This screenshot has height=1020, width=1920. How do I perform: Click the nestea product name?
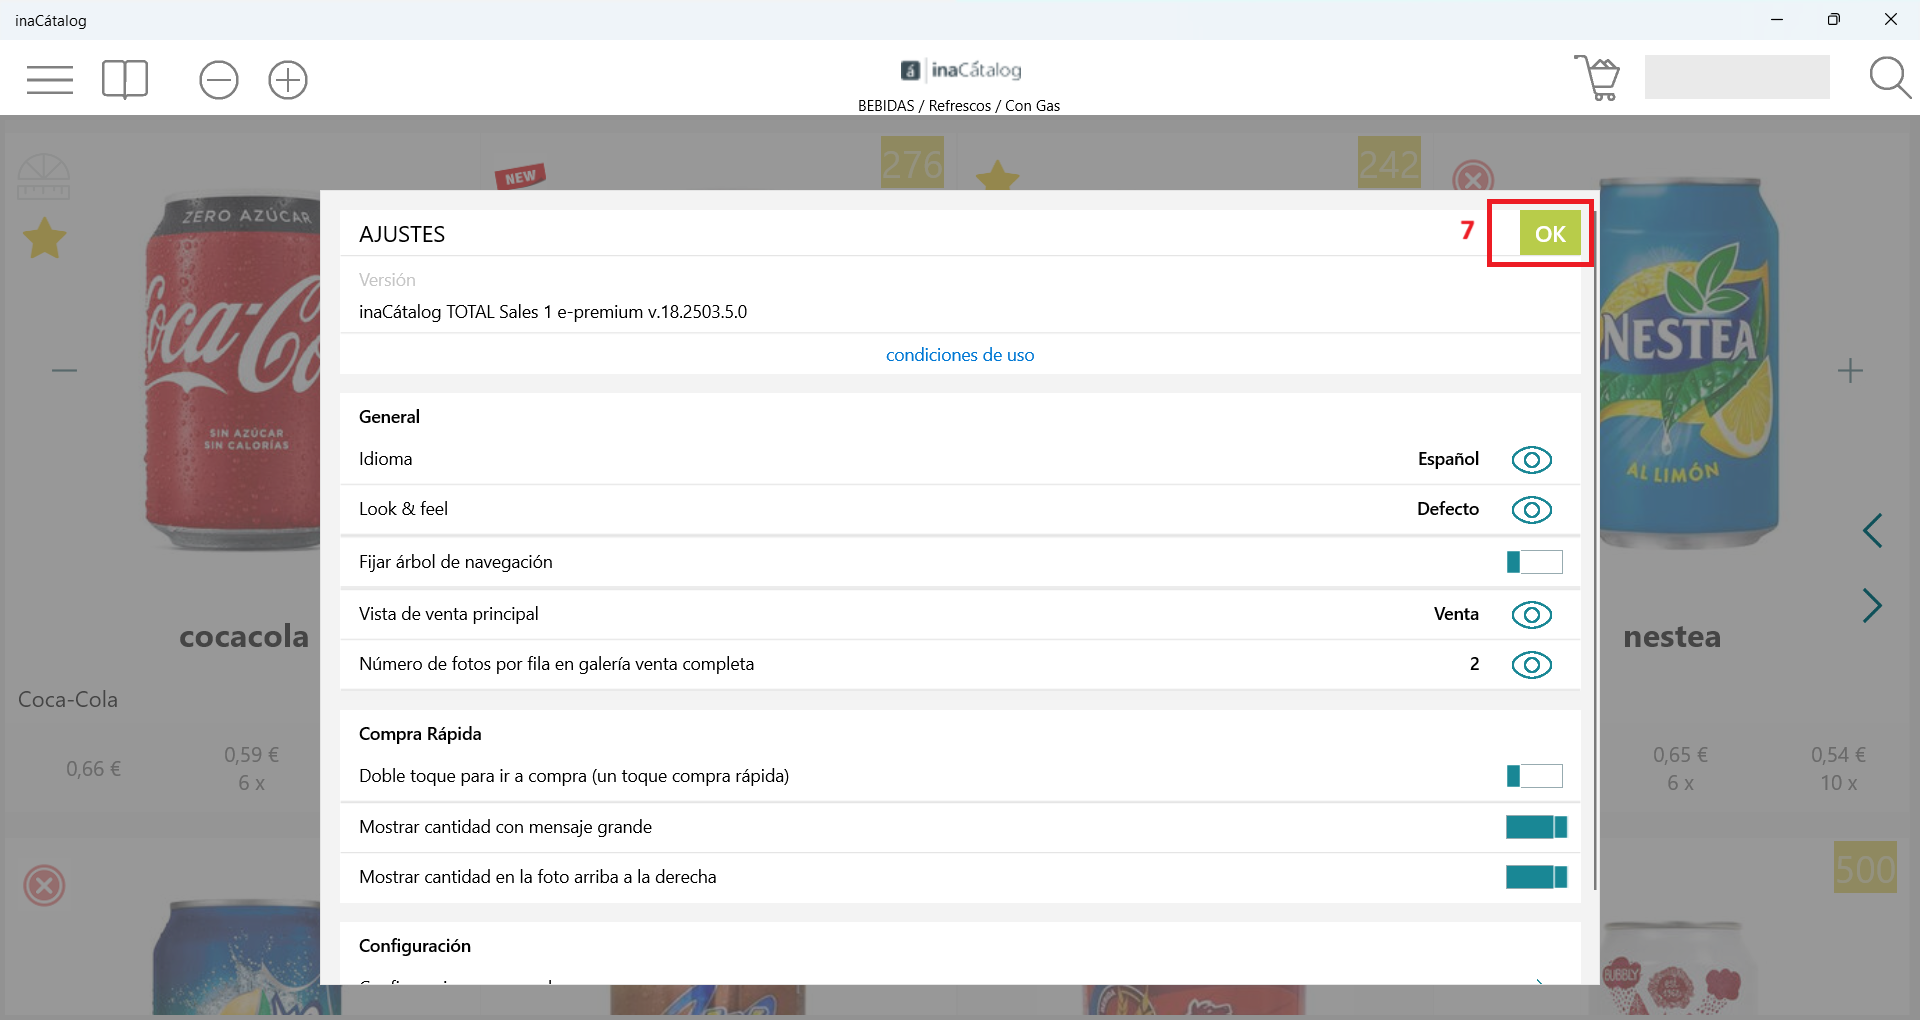tap(1672, 637)
